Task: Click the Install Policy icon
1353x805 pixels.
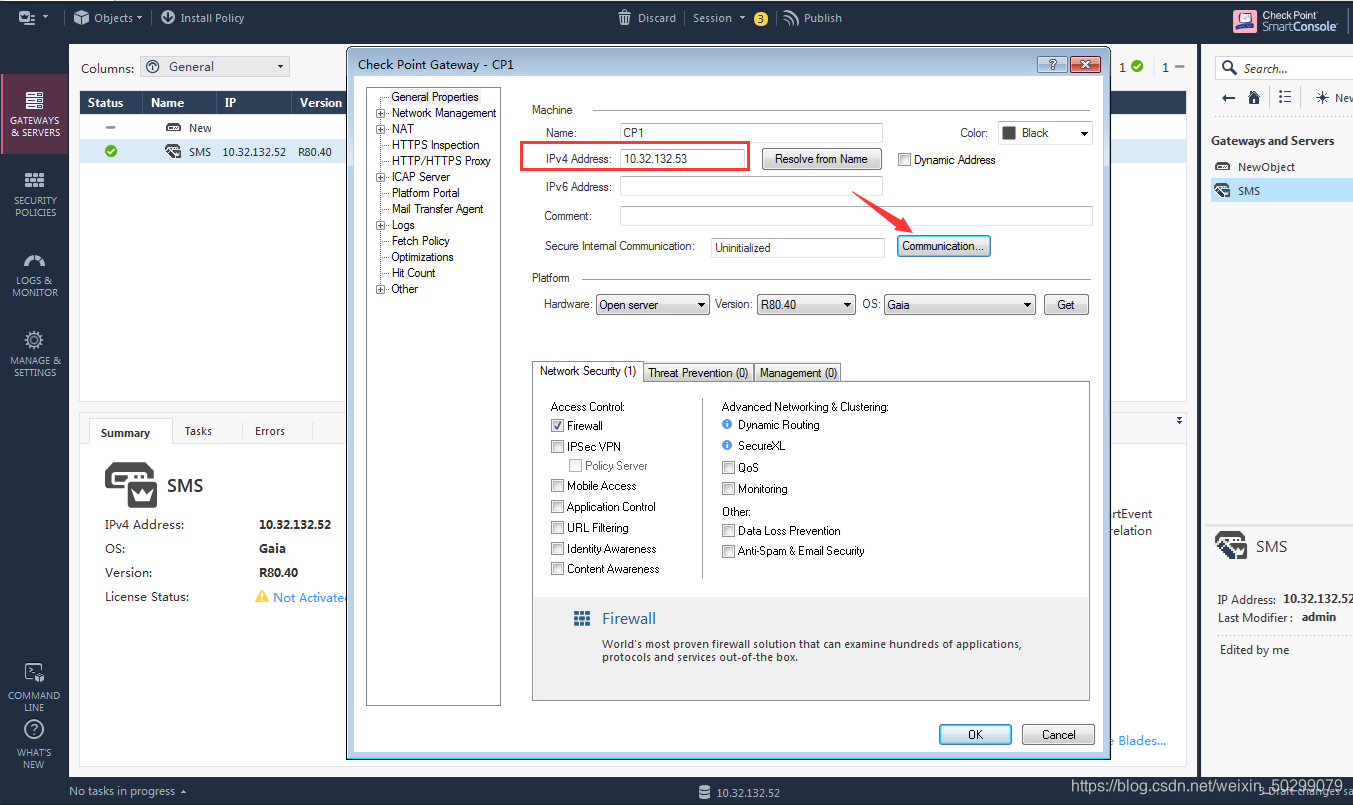Action: coord(167,18)
